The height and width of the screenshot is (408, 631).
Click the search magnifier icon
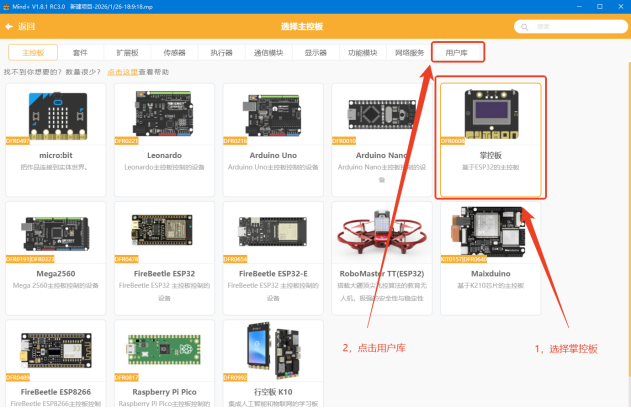pyautogui.click(x=525, y=27)
